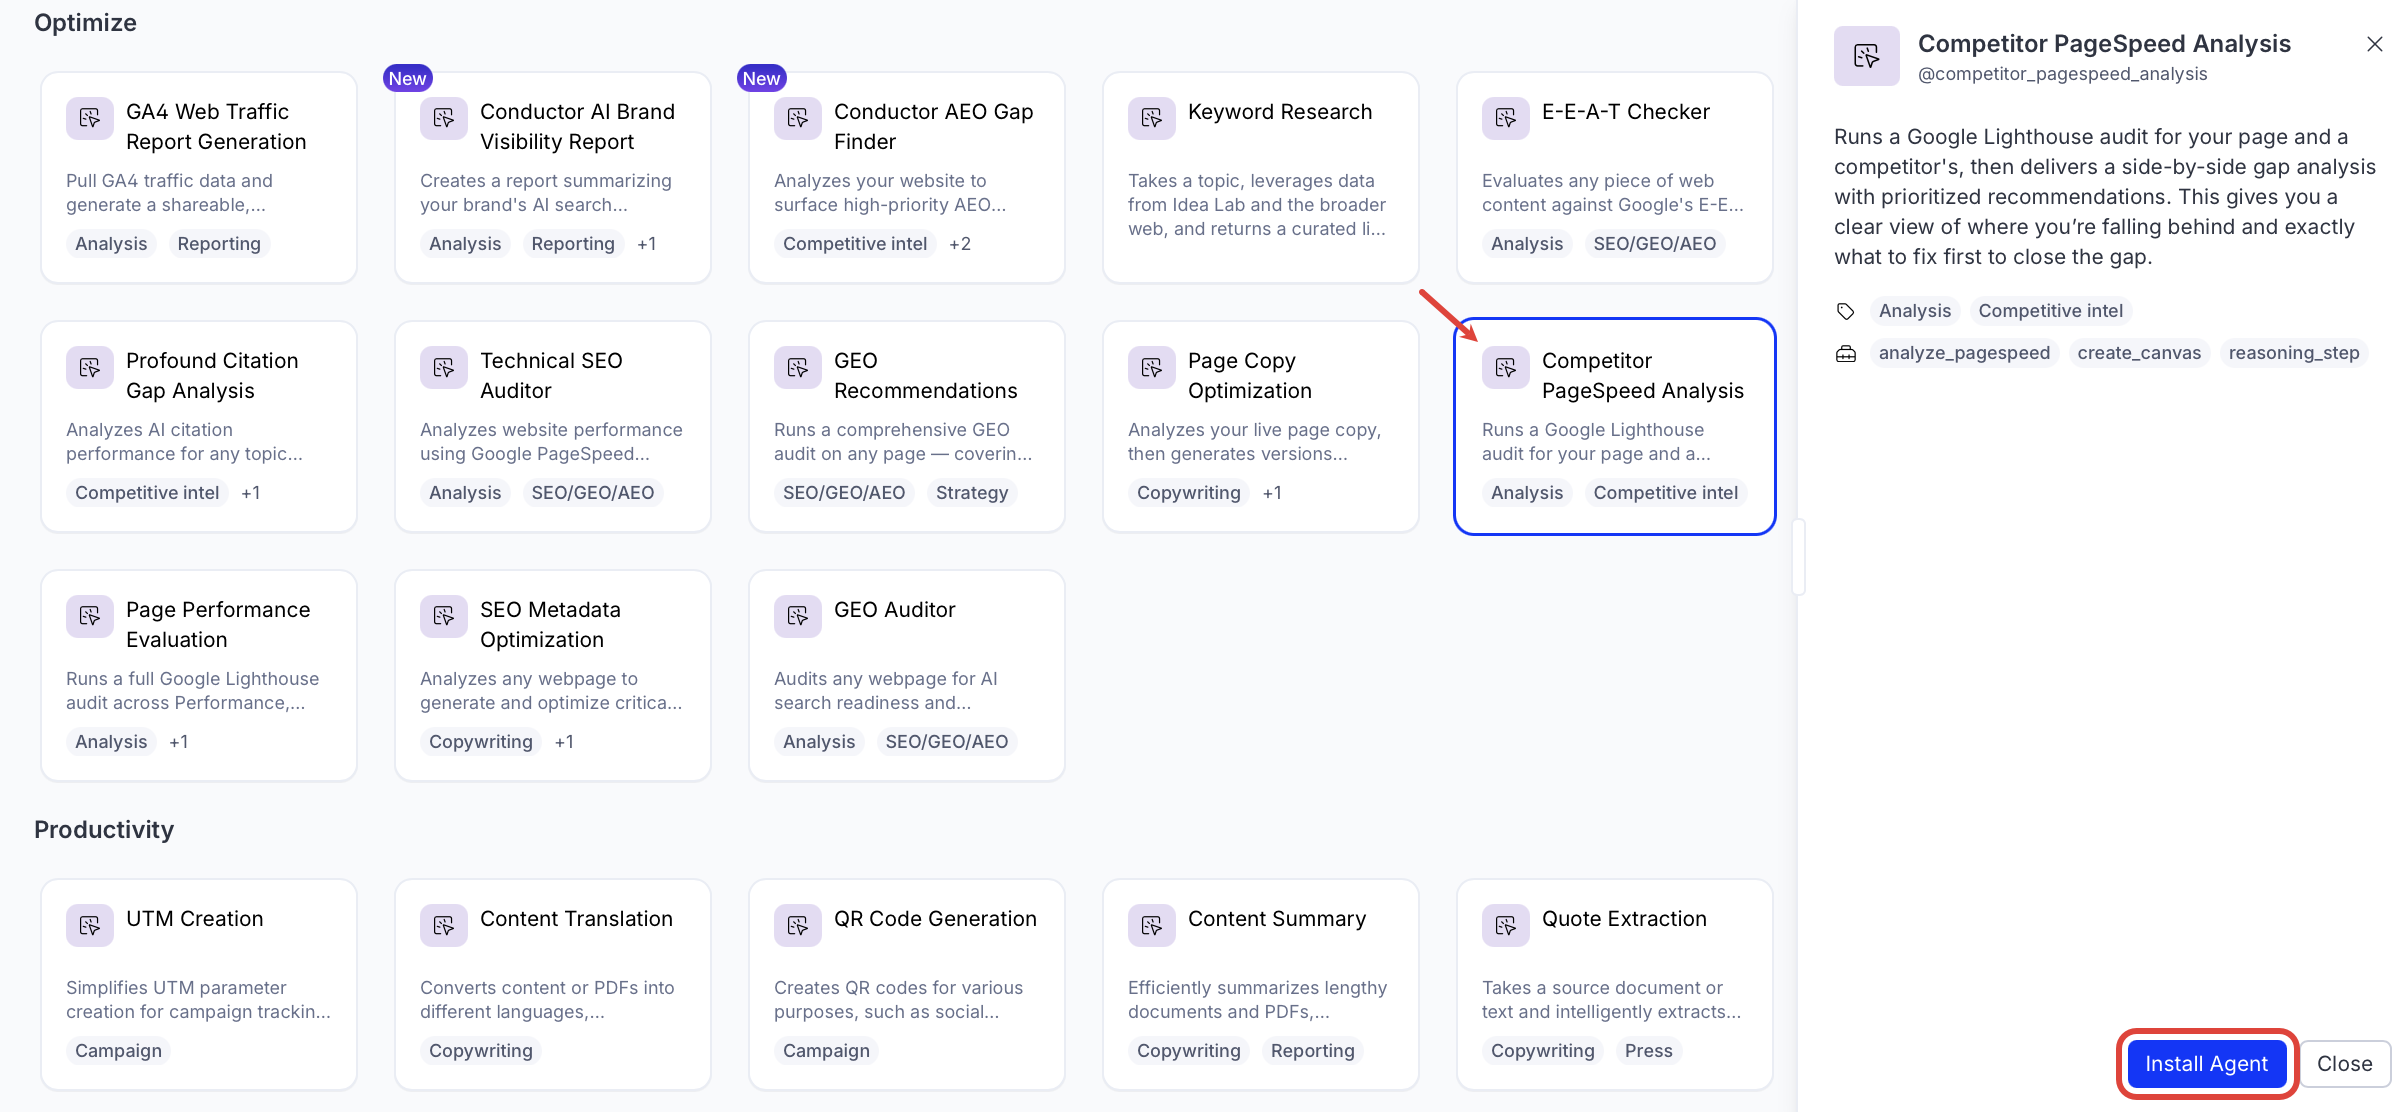Open the Content Translation agent card
Screen dimensions: 2406x1112
coord(552,985)
